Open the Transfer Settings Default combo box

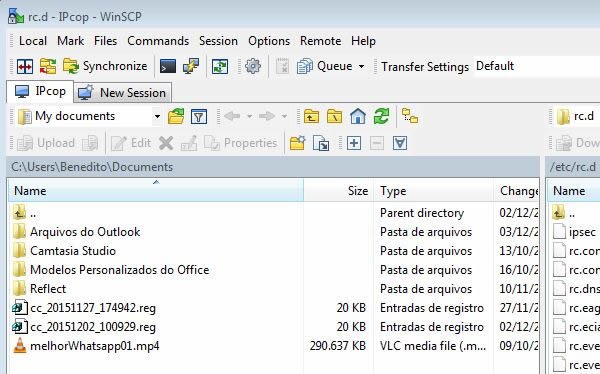536,67
